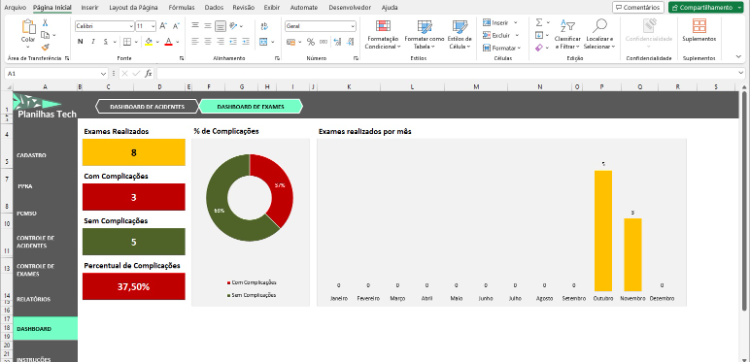
Task: Open Suplementos add-ins icon
Action: (699, 25)
